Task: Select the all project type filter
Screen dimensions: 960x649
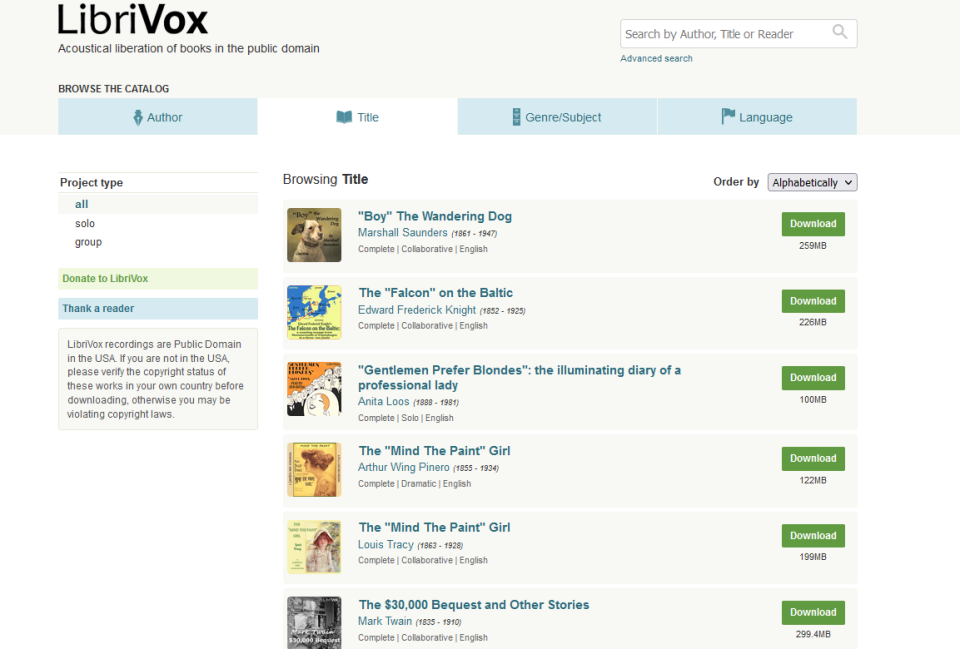Action: tap(82, 204)
